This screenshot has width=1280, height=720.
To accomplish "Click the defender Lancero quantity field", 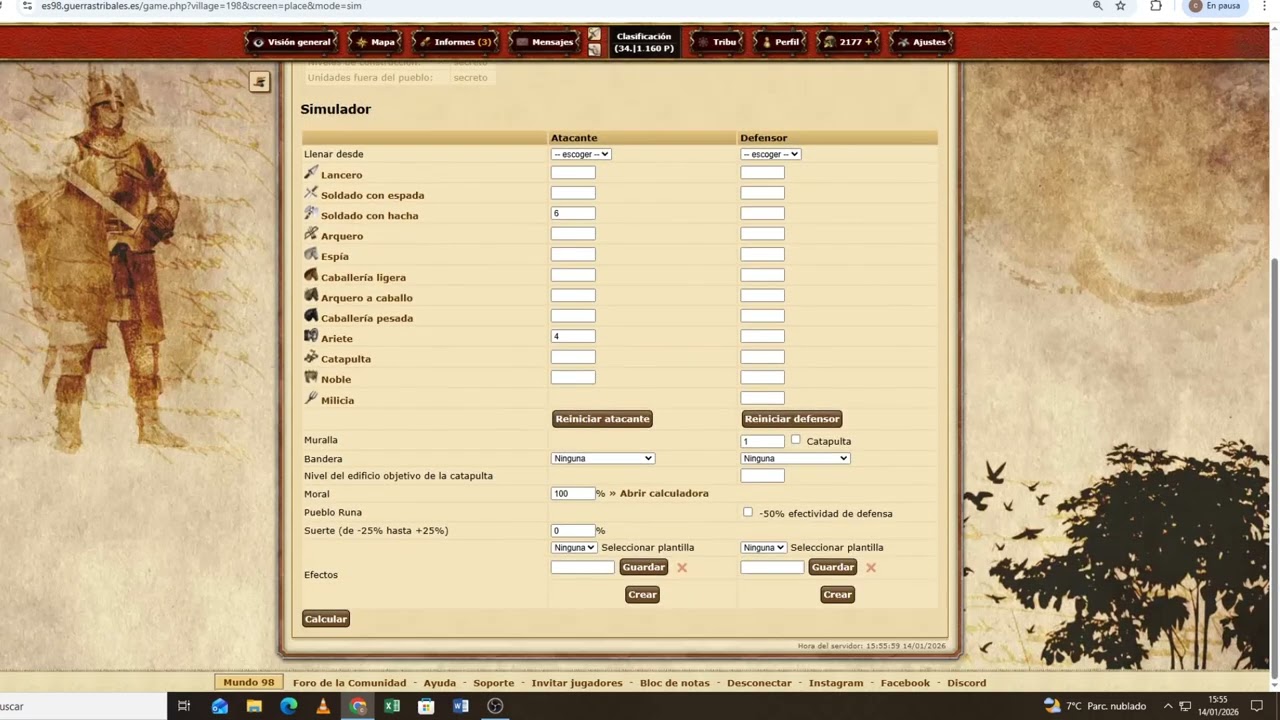I will (762, 172).
